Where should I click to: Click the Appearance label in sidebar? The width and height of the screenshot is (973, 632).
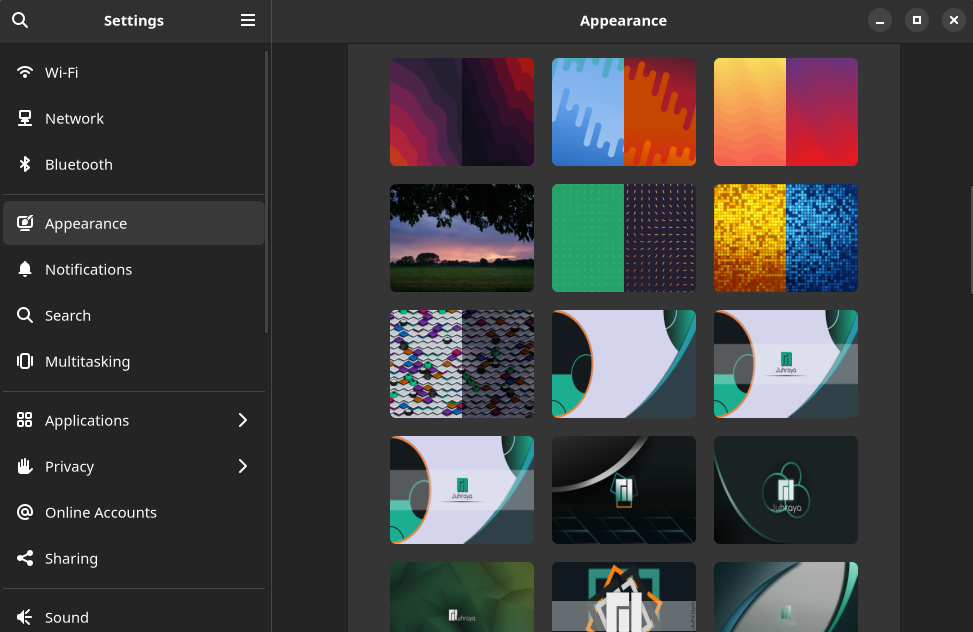[86, 224]
